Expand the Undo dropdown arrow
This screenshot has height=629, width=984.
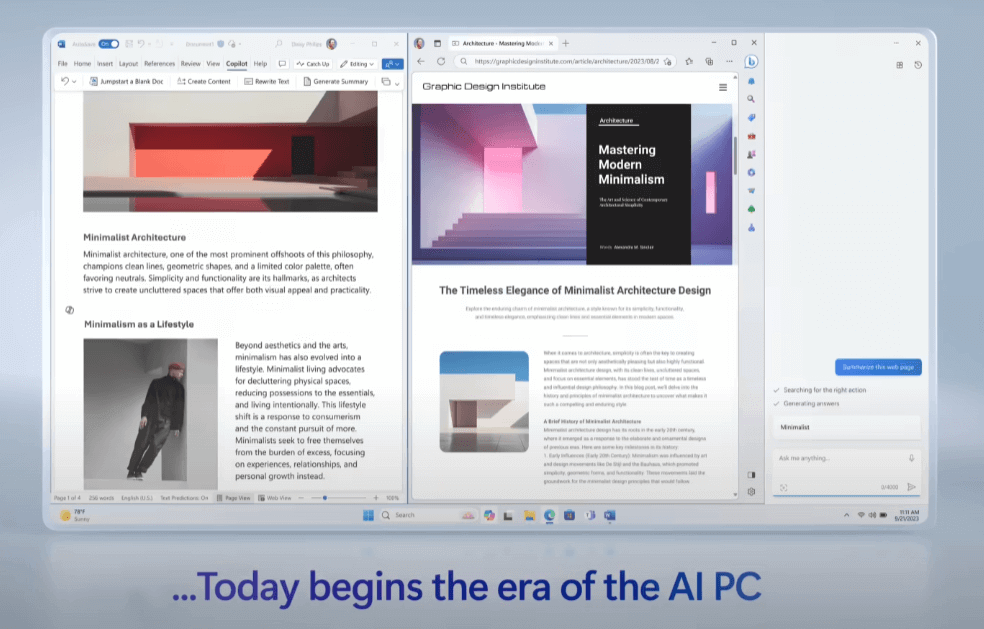coord(73,82)
